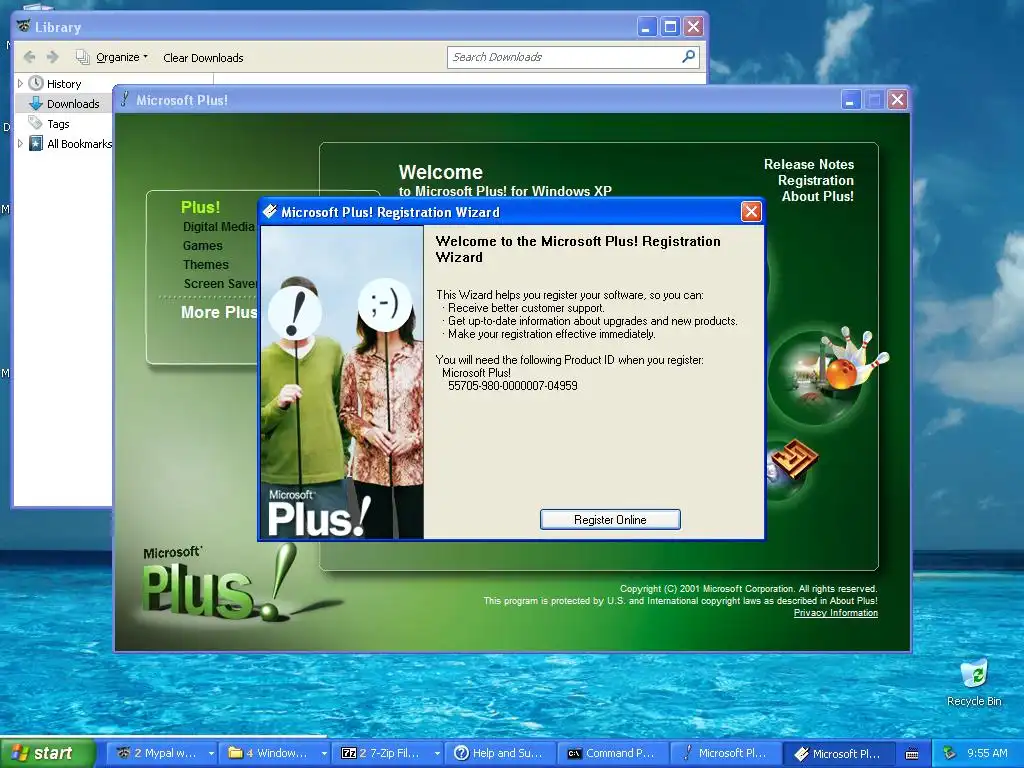Open the Recycle Bin desktop icon
The width and height of the screenshot is (1024, 768).
tap(974, 683)
